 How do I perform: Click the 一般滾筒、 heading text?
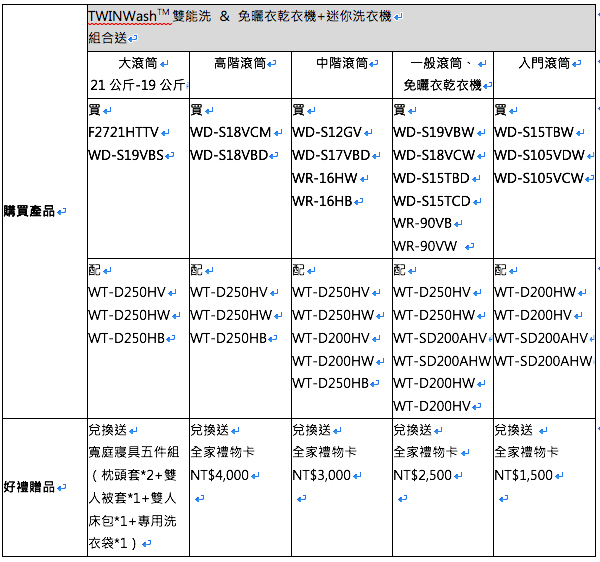(x=441, y=64)
